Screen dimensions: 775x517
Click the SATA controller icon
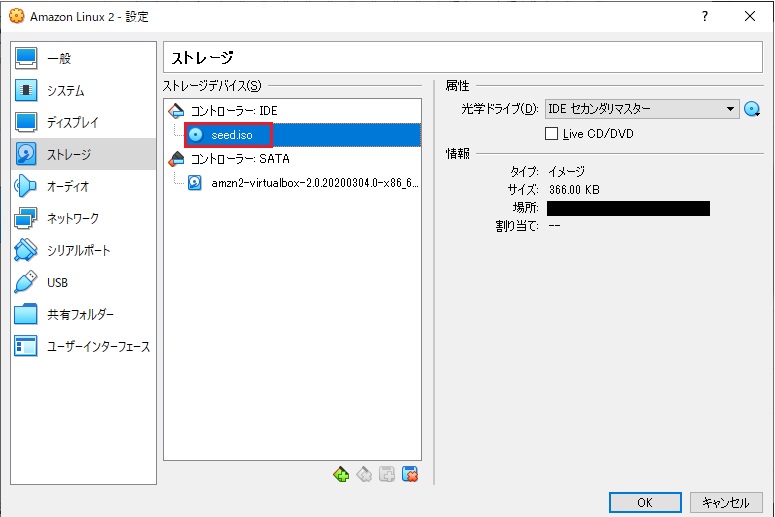tap(176, 159)
